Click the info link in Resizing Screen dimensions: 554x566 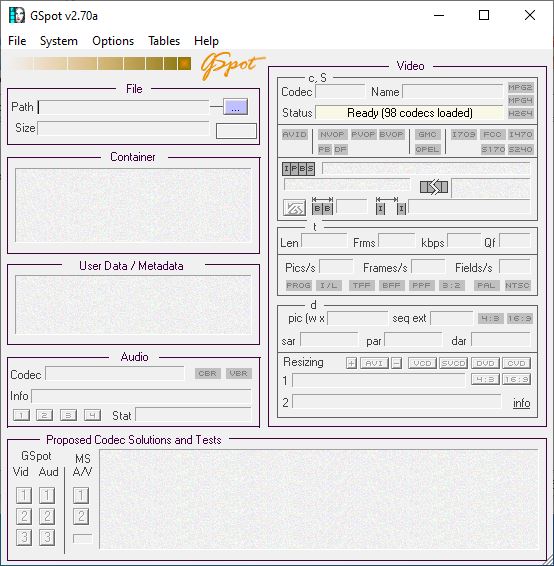coord(522,403)
